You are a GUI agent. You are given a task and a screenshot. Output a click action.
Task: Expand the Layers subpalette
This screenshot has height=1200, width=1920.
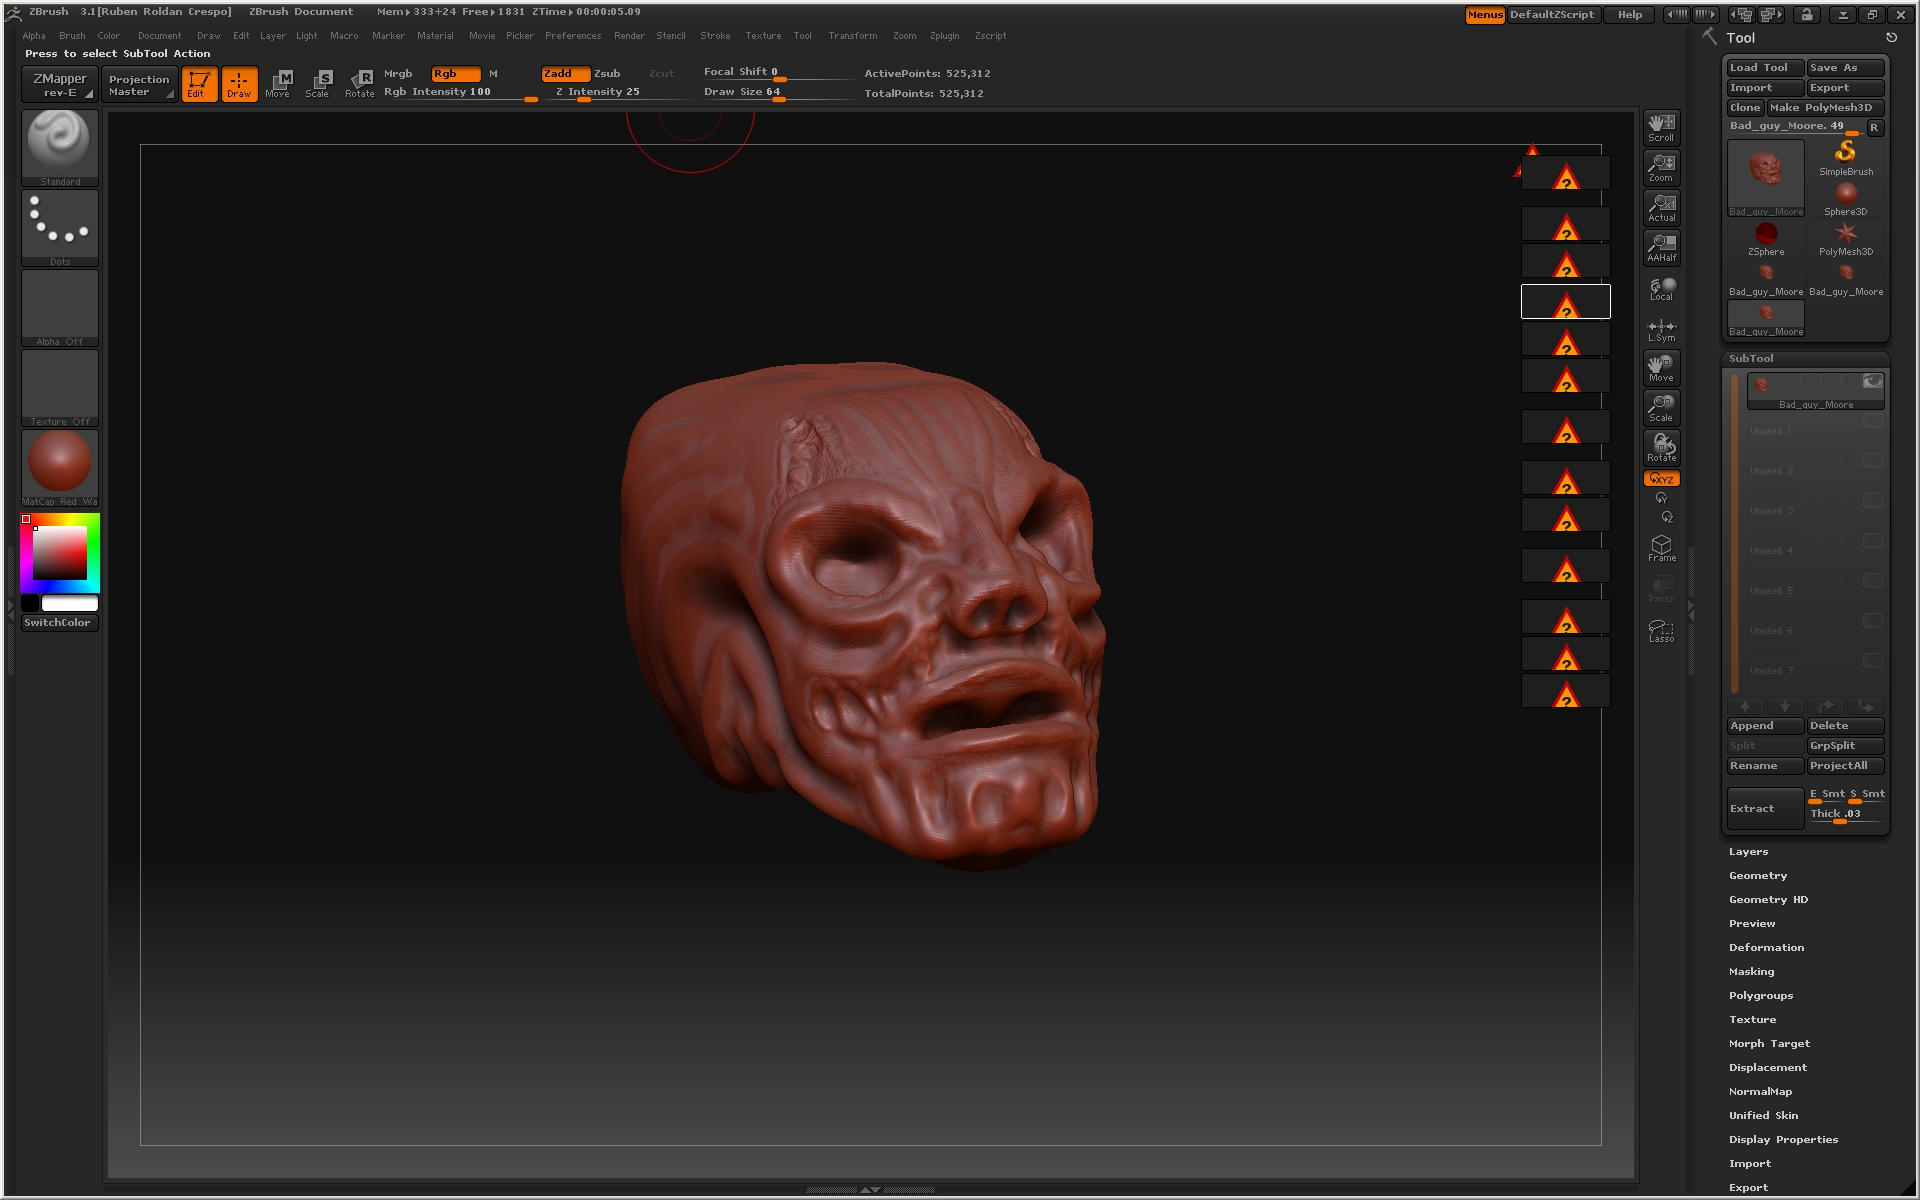(1748, 852)
